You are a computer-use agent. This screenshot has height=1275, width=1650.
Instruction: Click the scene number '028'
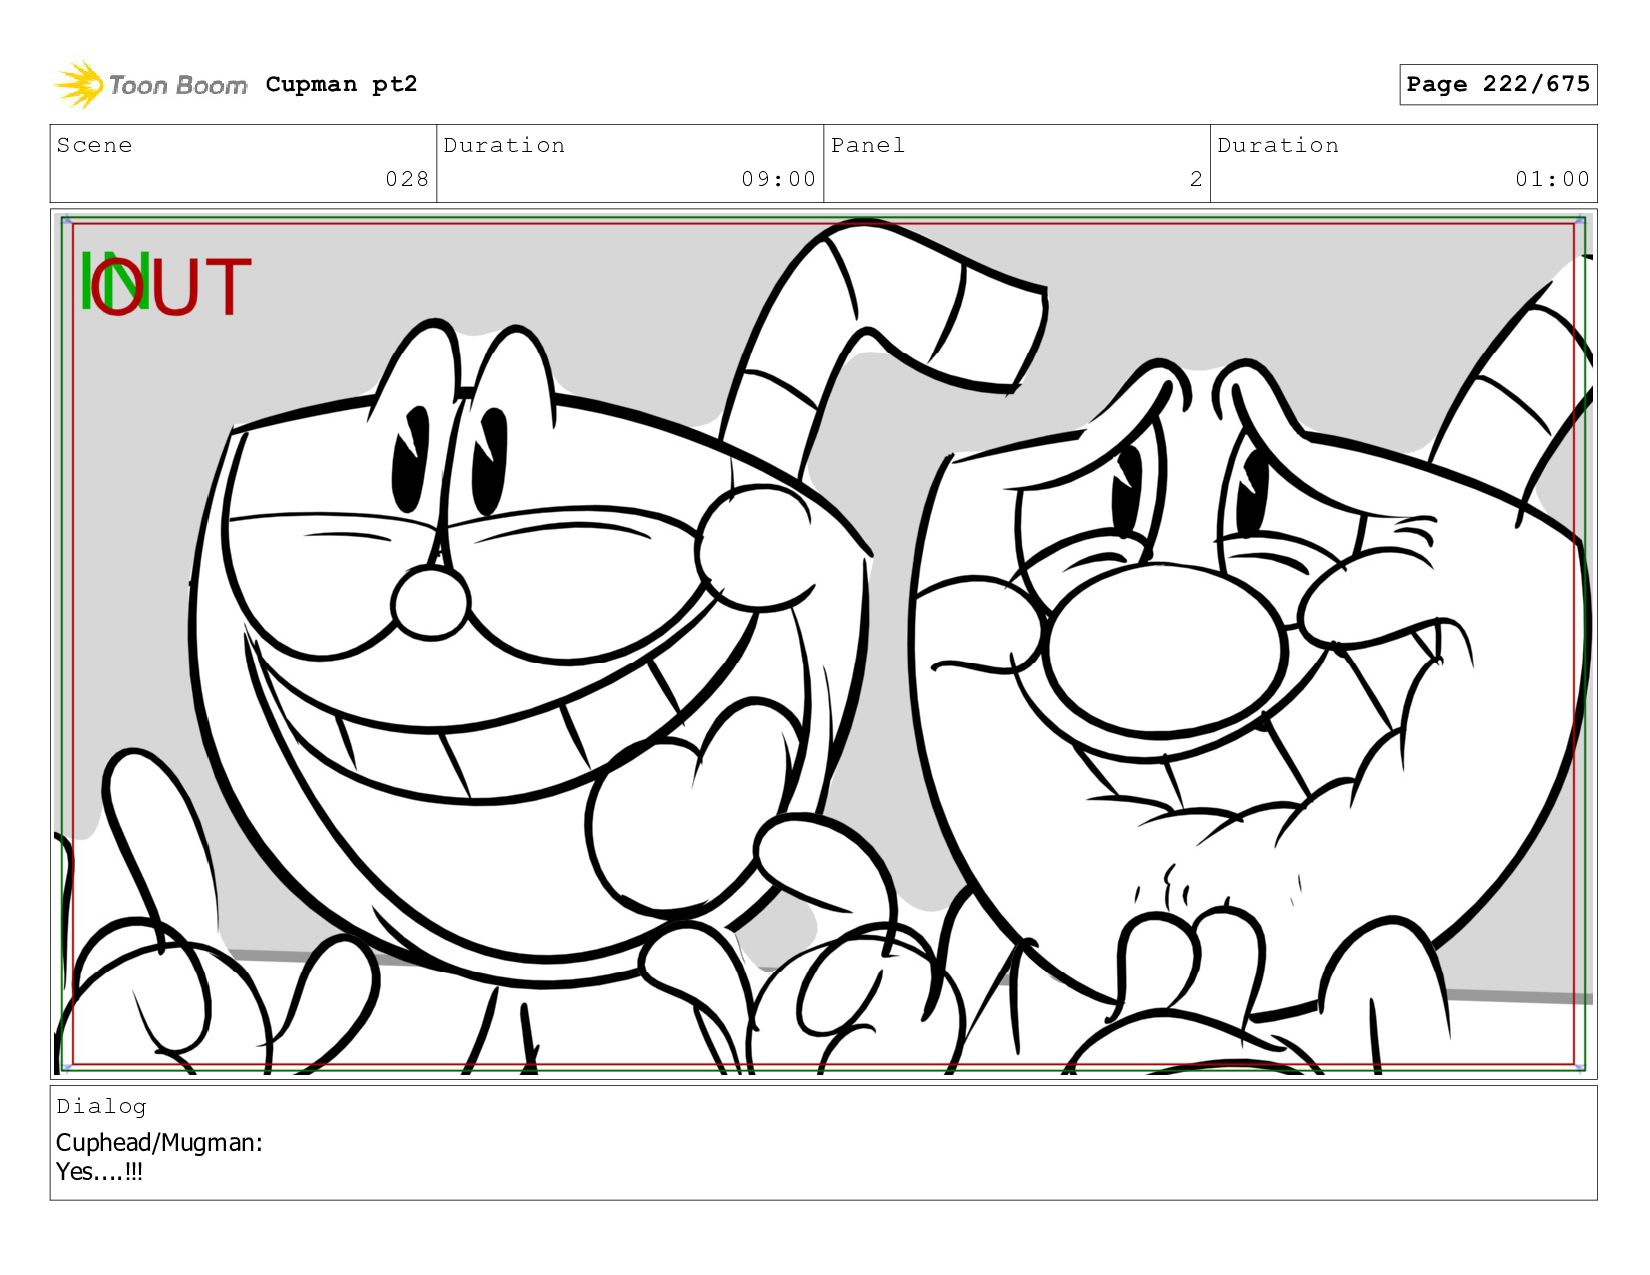tap(407, 179)
